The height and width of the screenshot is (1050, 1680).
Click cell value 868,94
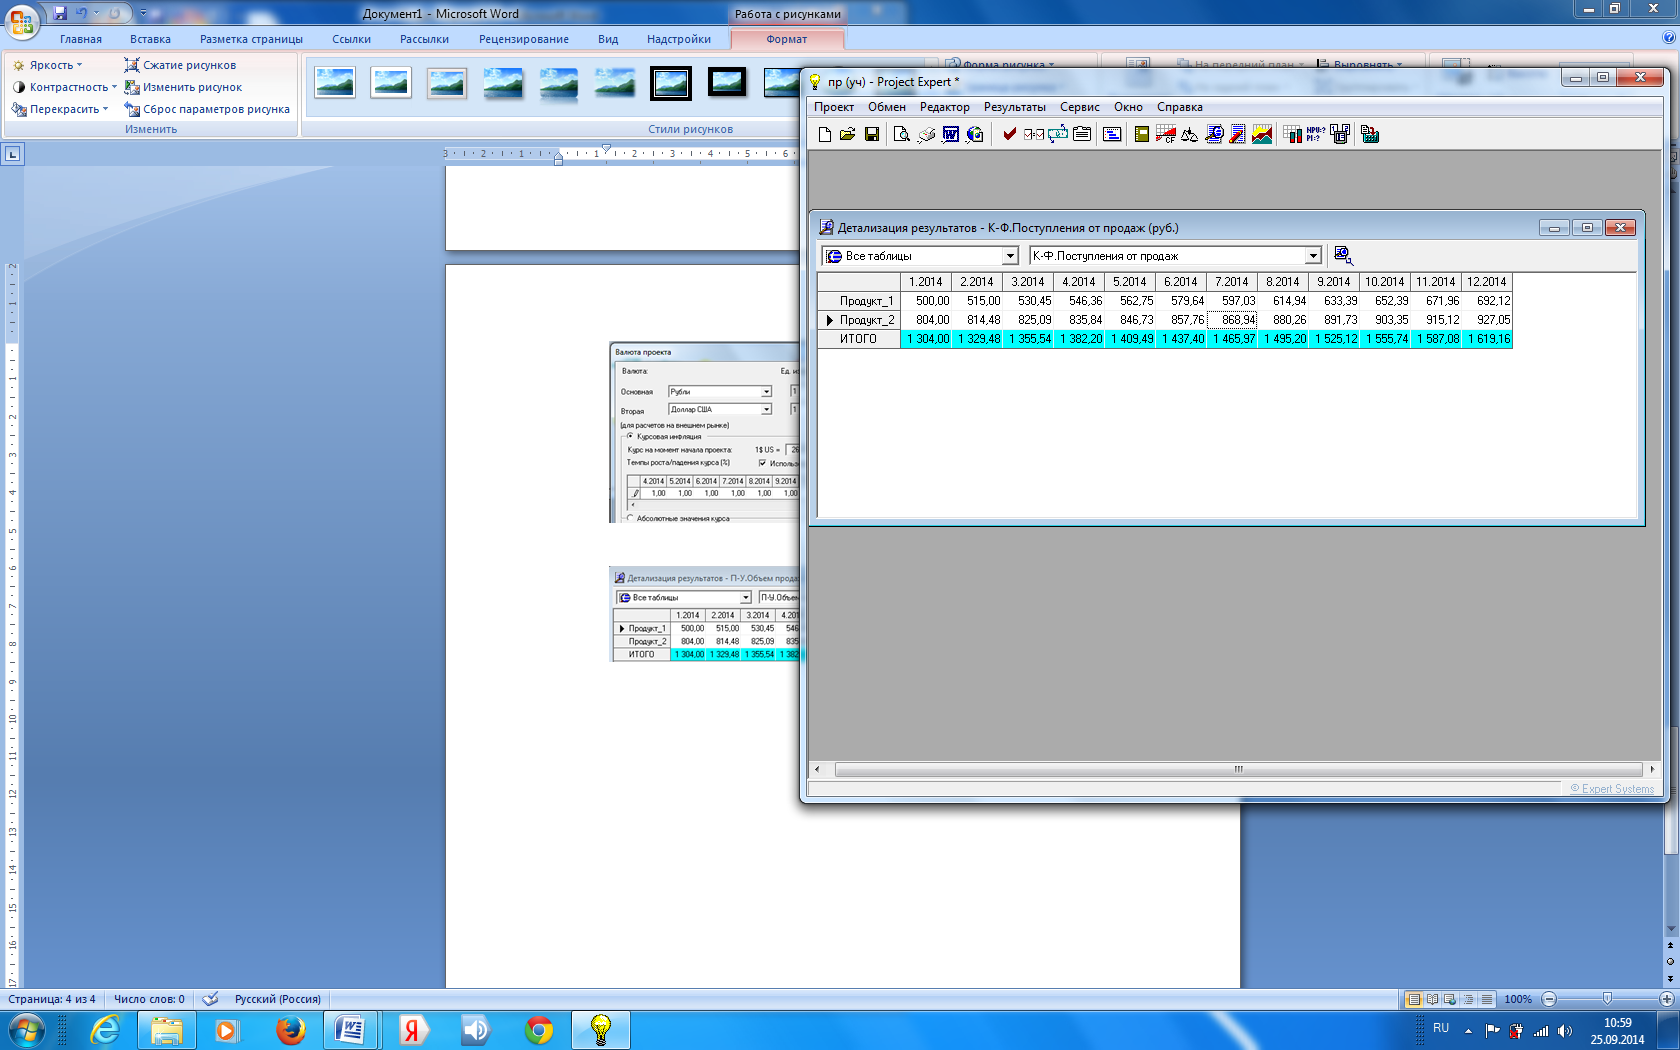pyautogui.click(x=1233, y=320)
